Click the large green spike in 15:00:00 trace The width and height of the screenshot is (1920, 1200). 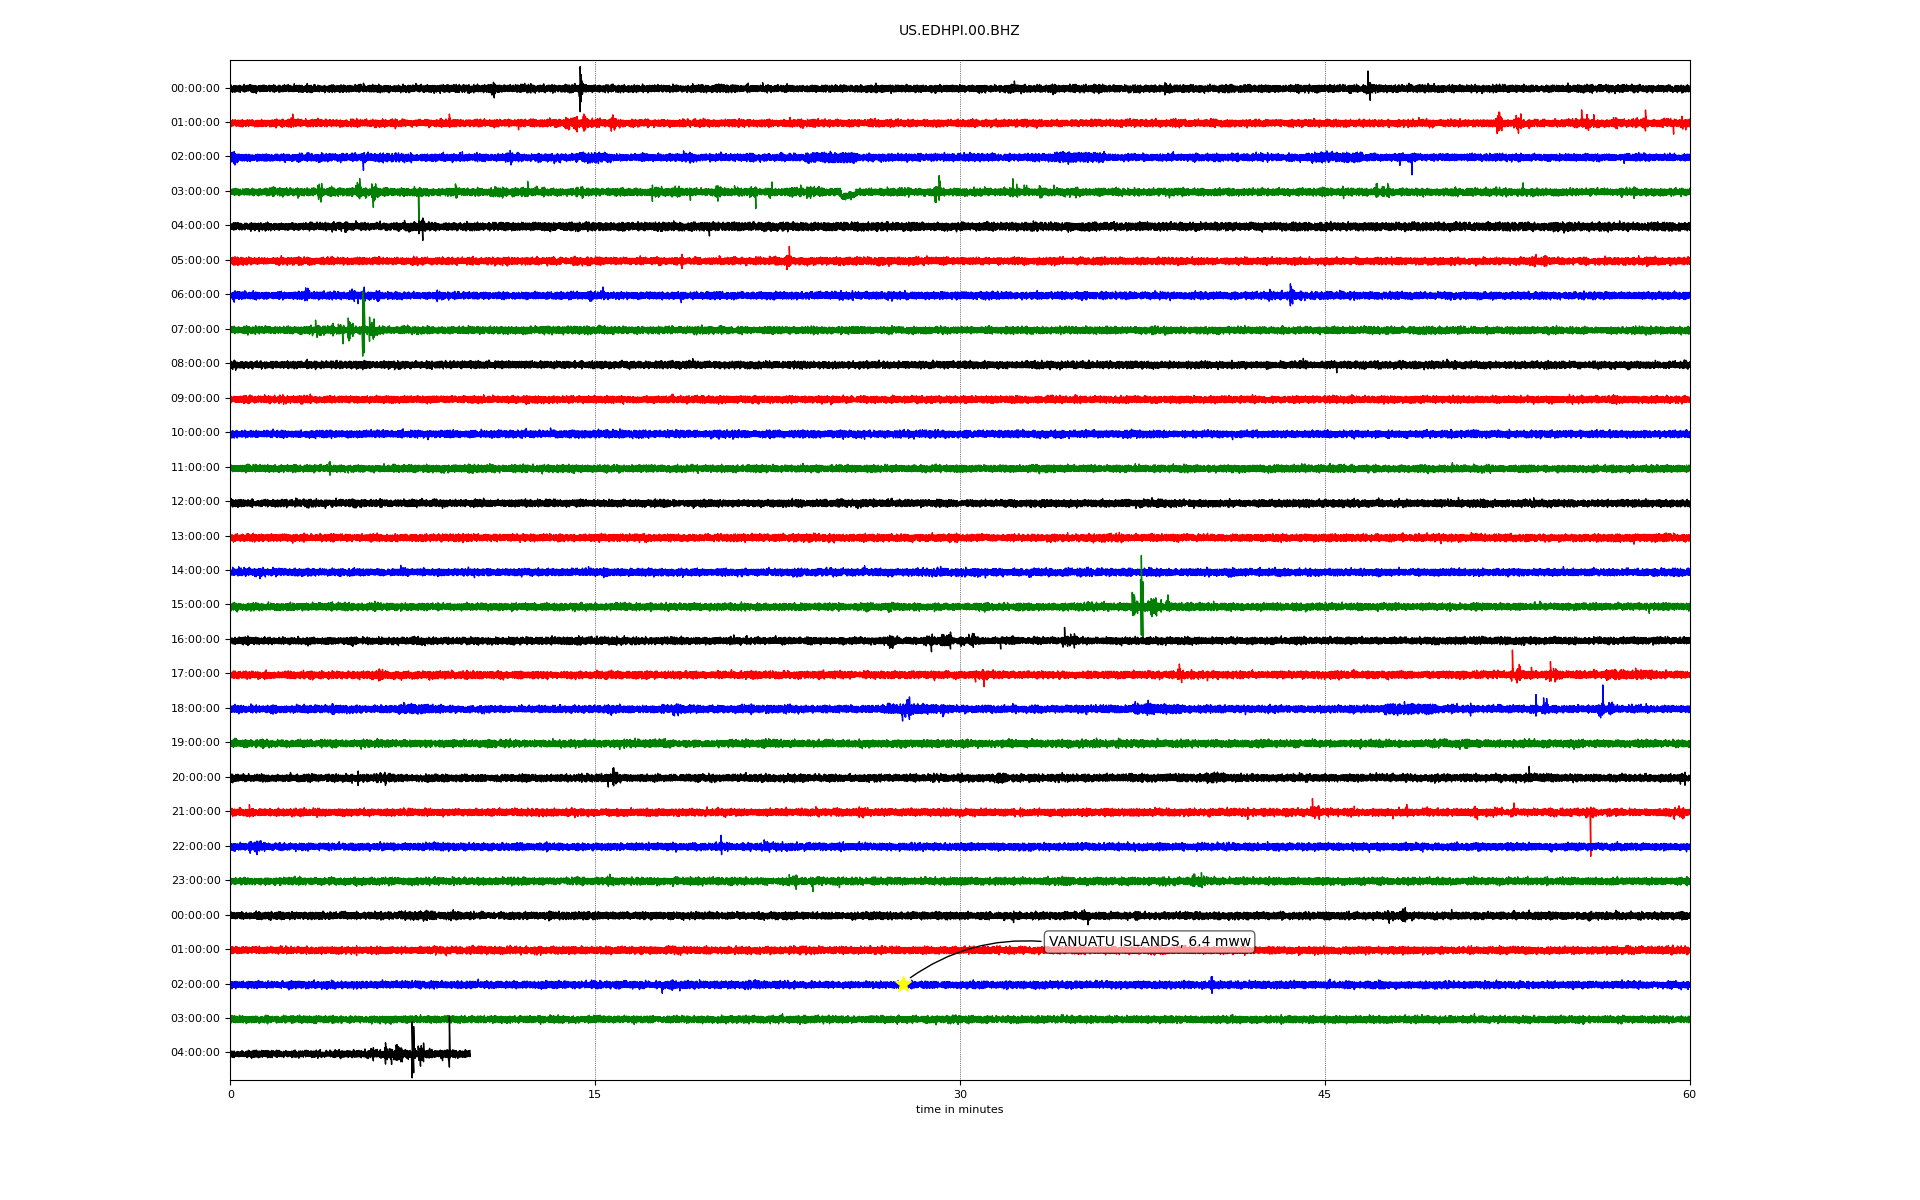click(1141, 600)
